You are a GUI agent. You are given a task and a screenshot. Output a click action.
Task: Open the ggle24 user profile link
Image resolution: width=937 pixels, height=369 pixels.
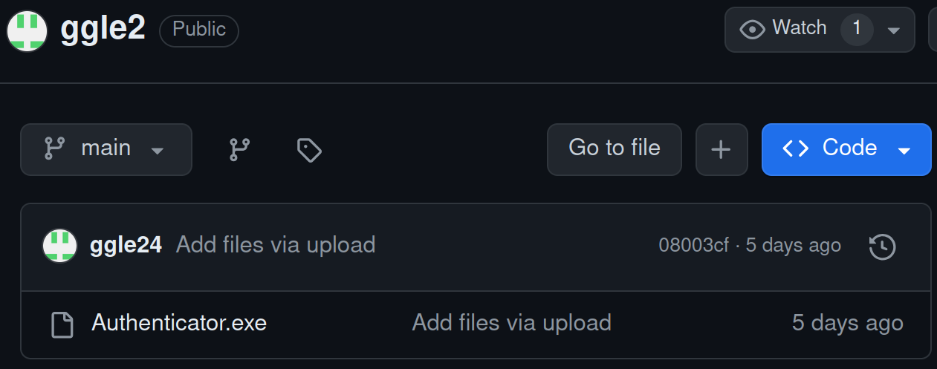click(125, 245)
